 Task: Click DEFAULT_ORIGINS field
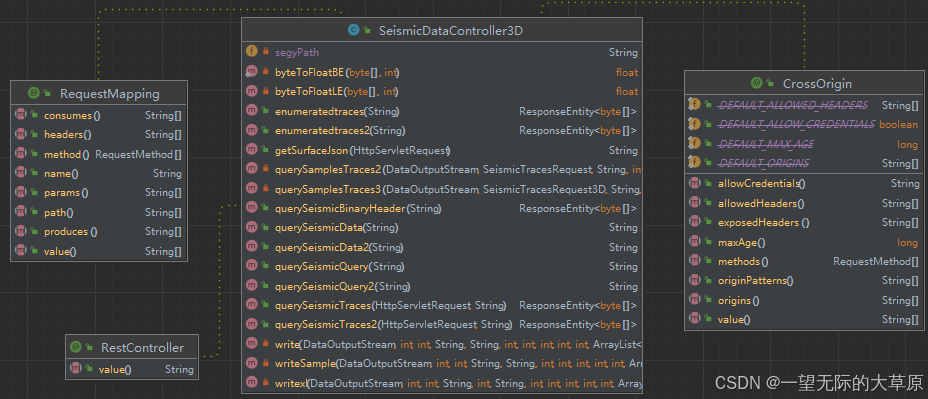tap(803, 163)
